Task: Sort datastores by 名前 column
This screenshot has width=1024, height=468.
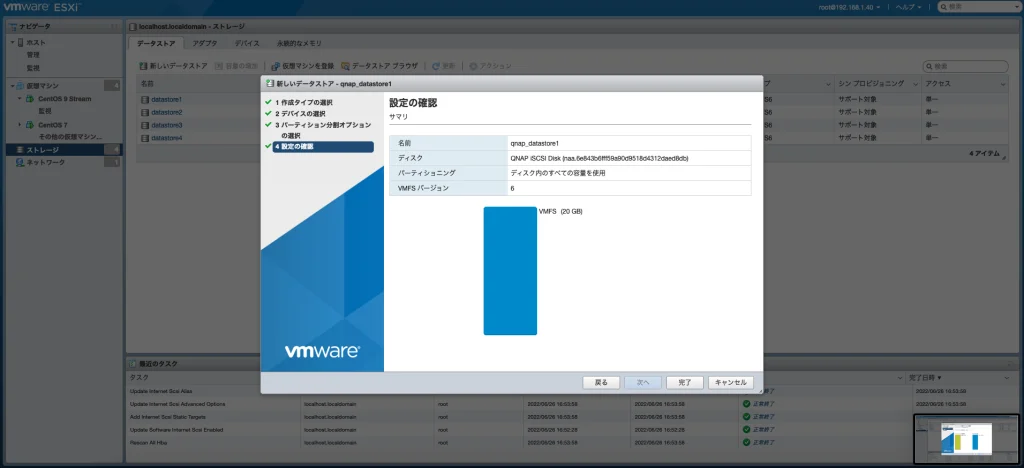Action: (147, 84)
